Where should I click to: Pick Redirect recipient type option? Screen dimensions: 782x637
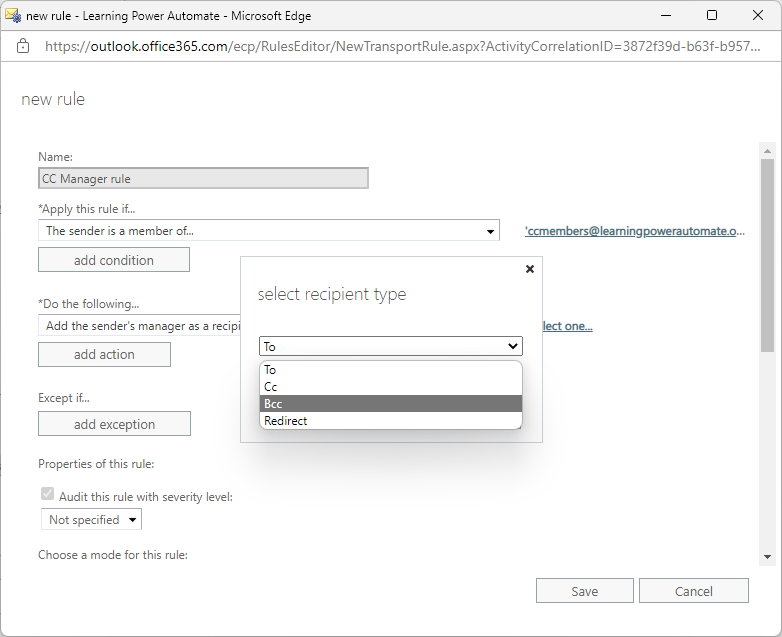point(390,421)
